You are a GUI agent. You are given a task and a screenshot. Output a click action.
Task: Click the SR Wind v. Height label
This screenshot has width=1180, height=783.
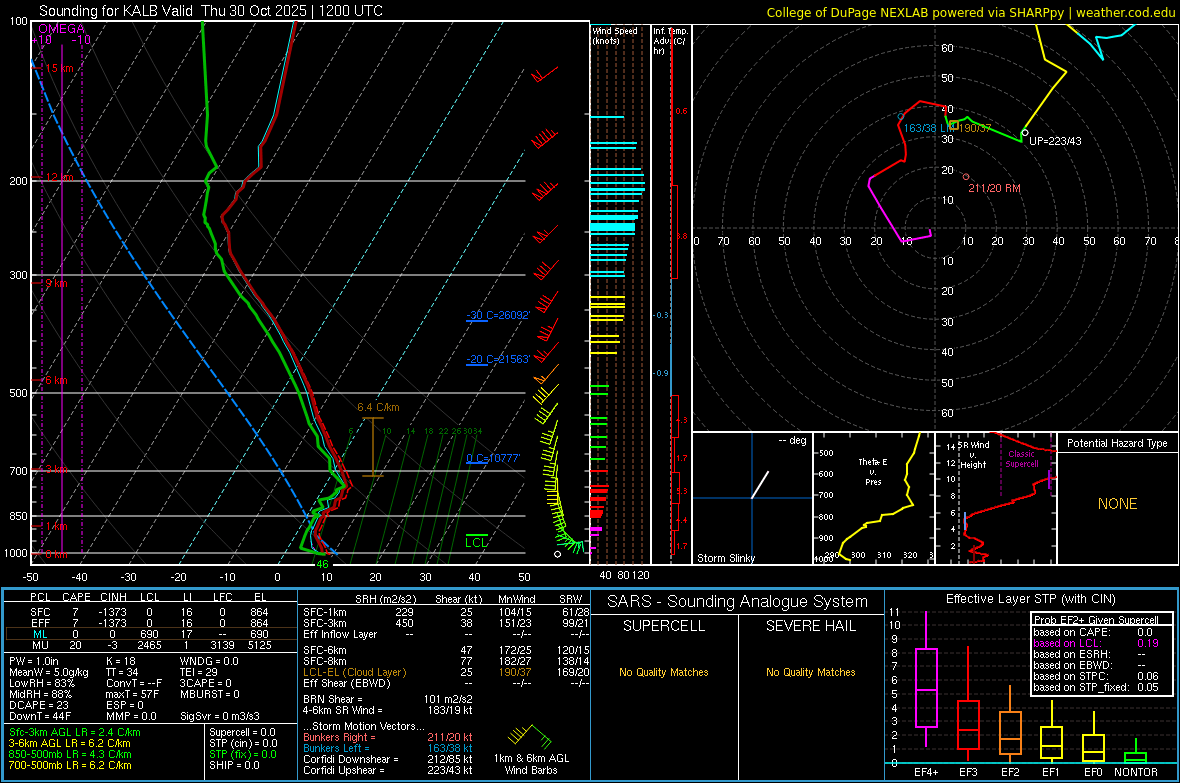click(x=972, y=455)
